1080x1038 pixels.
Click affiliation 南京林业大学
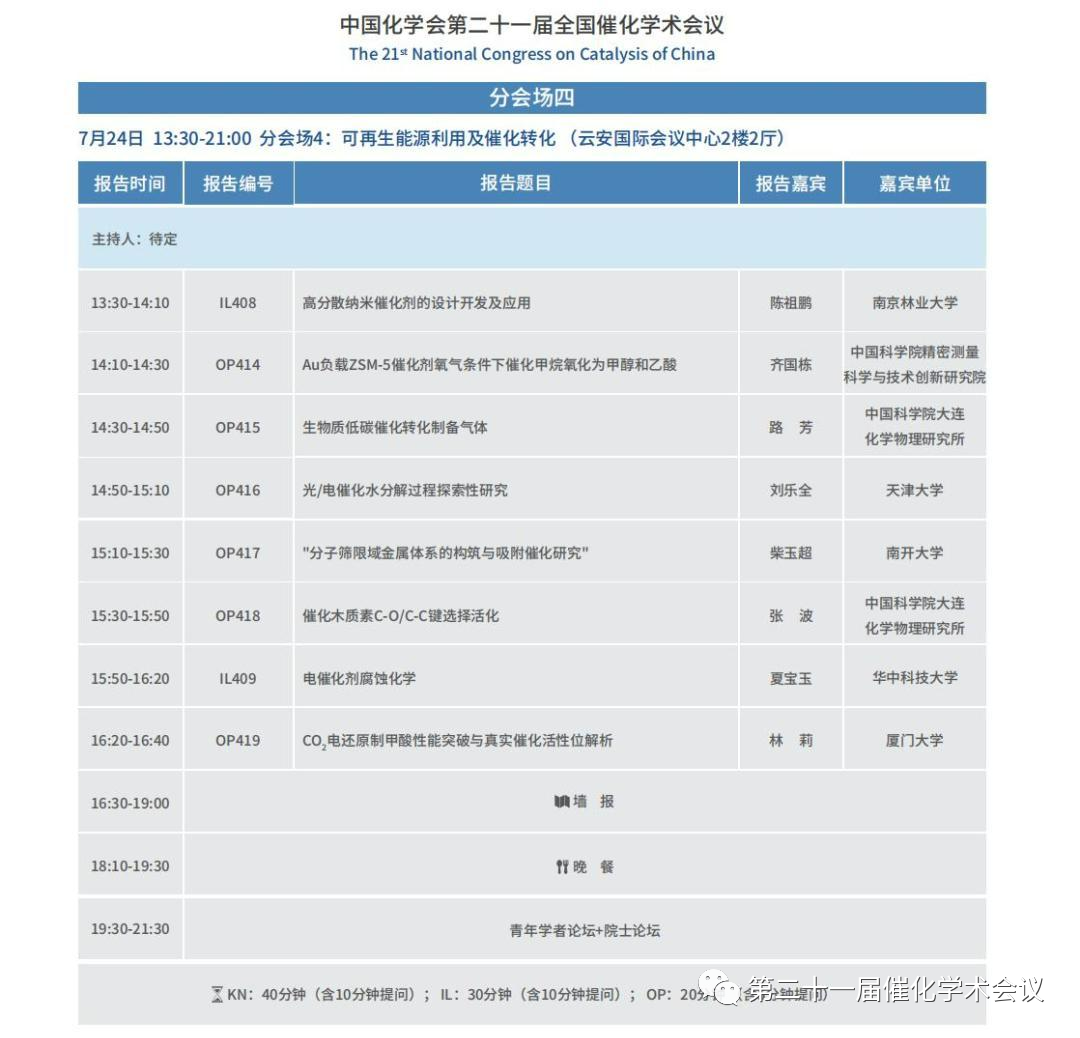pyautogui.click(x=915, y=303)
